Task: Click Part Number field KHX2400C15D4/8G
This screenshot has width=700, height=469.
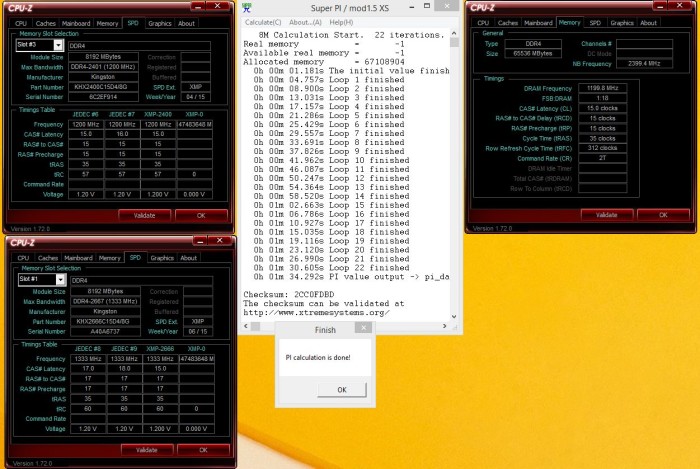Action: (x=104, y=87)
